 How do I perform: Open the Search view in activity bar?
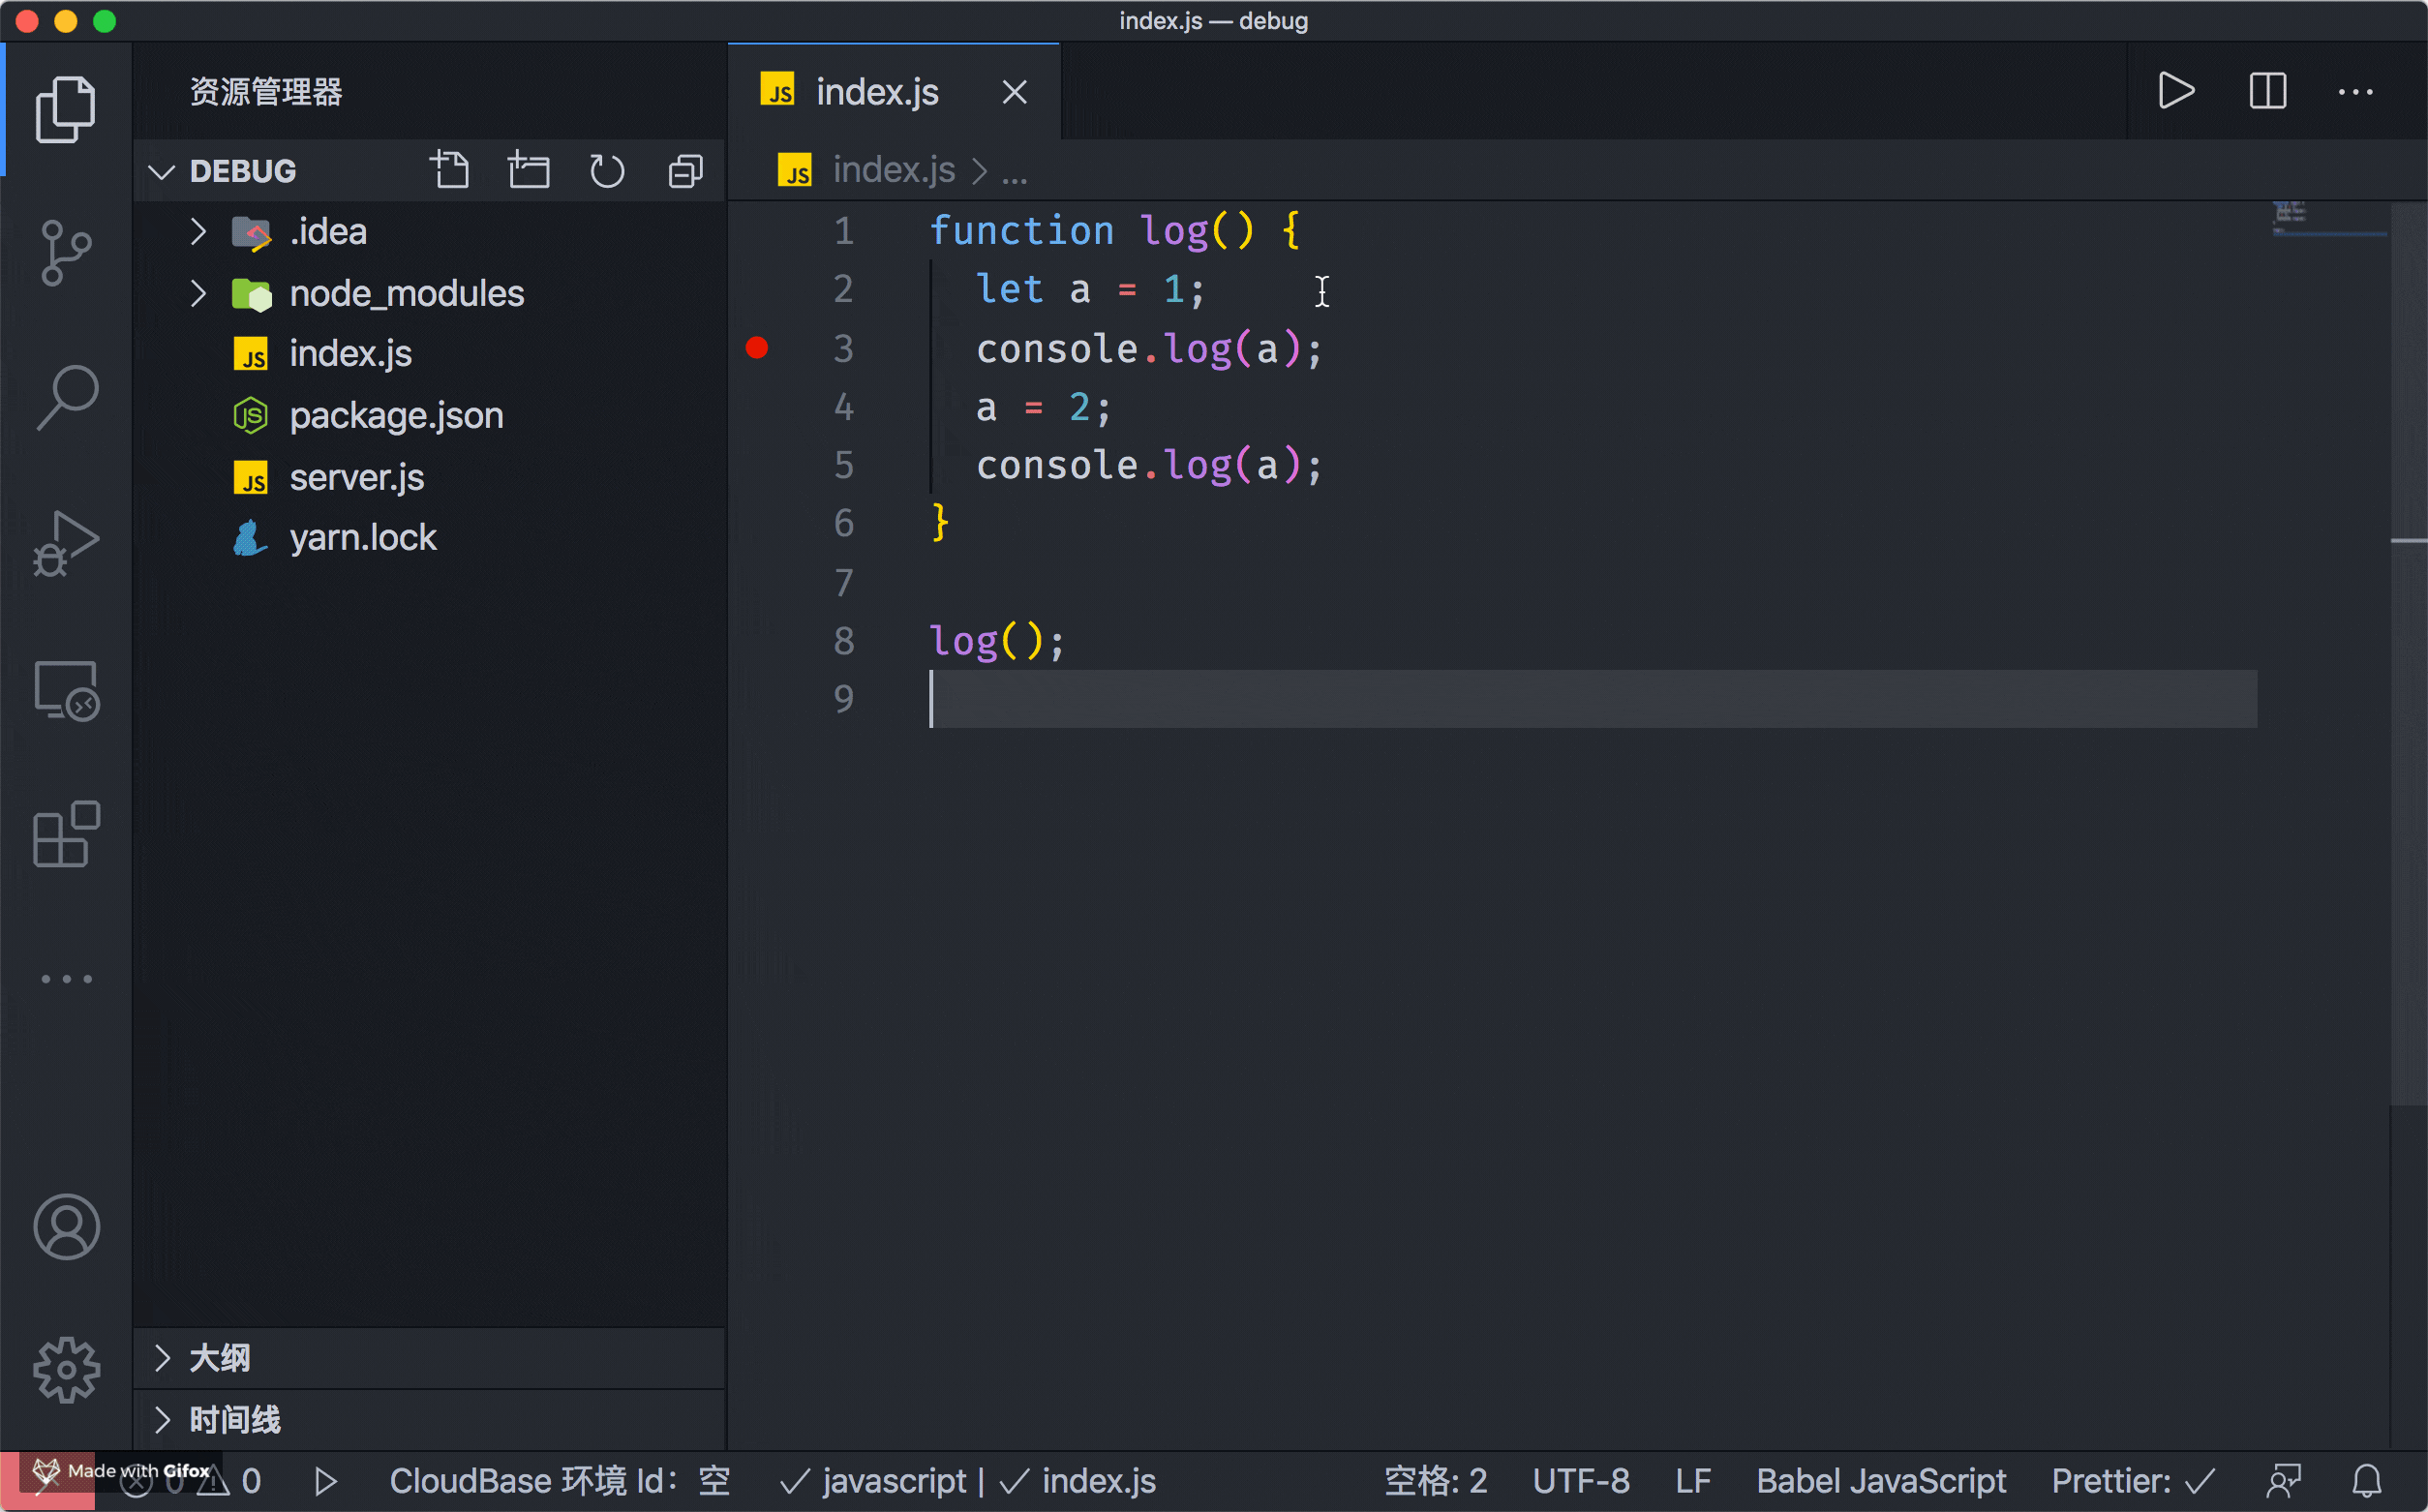click(x=66, y=397)
